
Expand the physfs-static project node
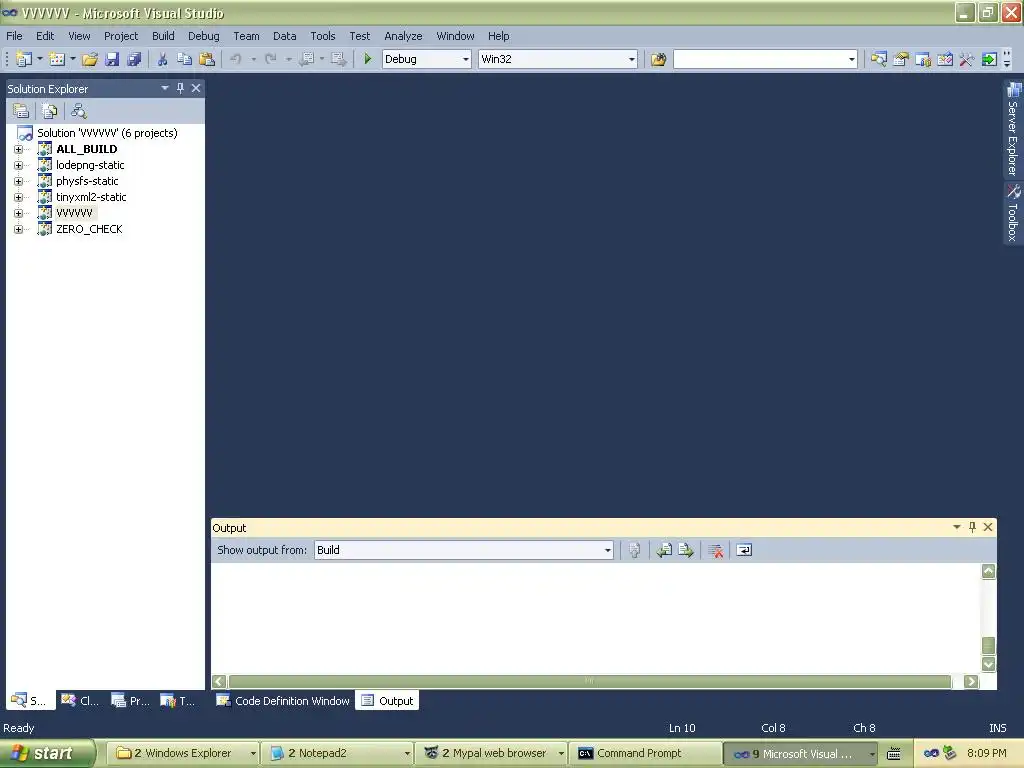18,181
